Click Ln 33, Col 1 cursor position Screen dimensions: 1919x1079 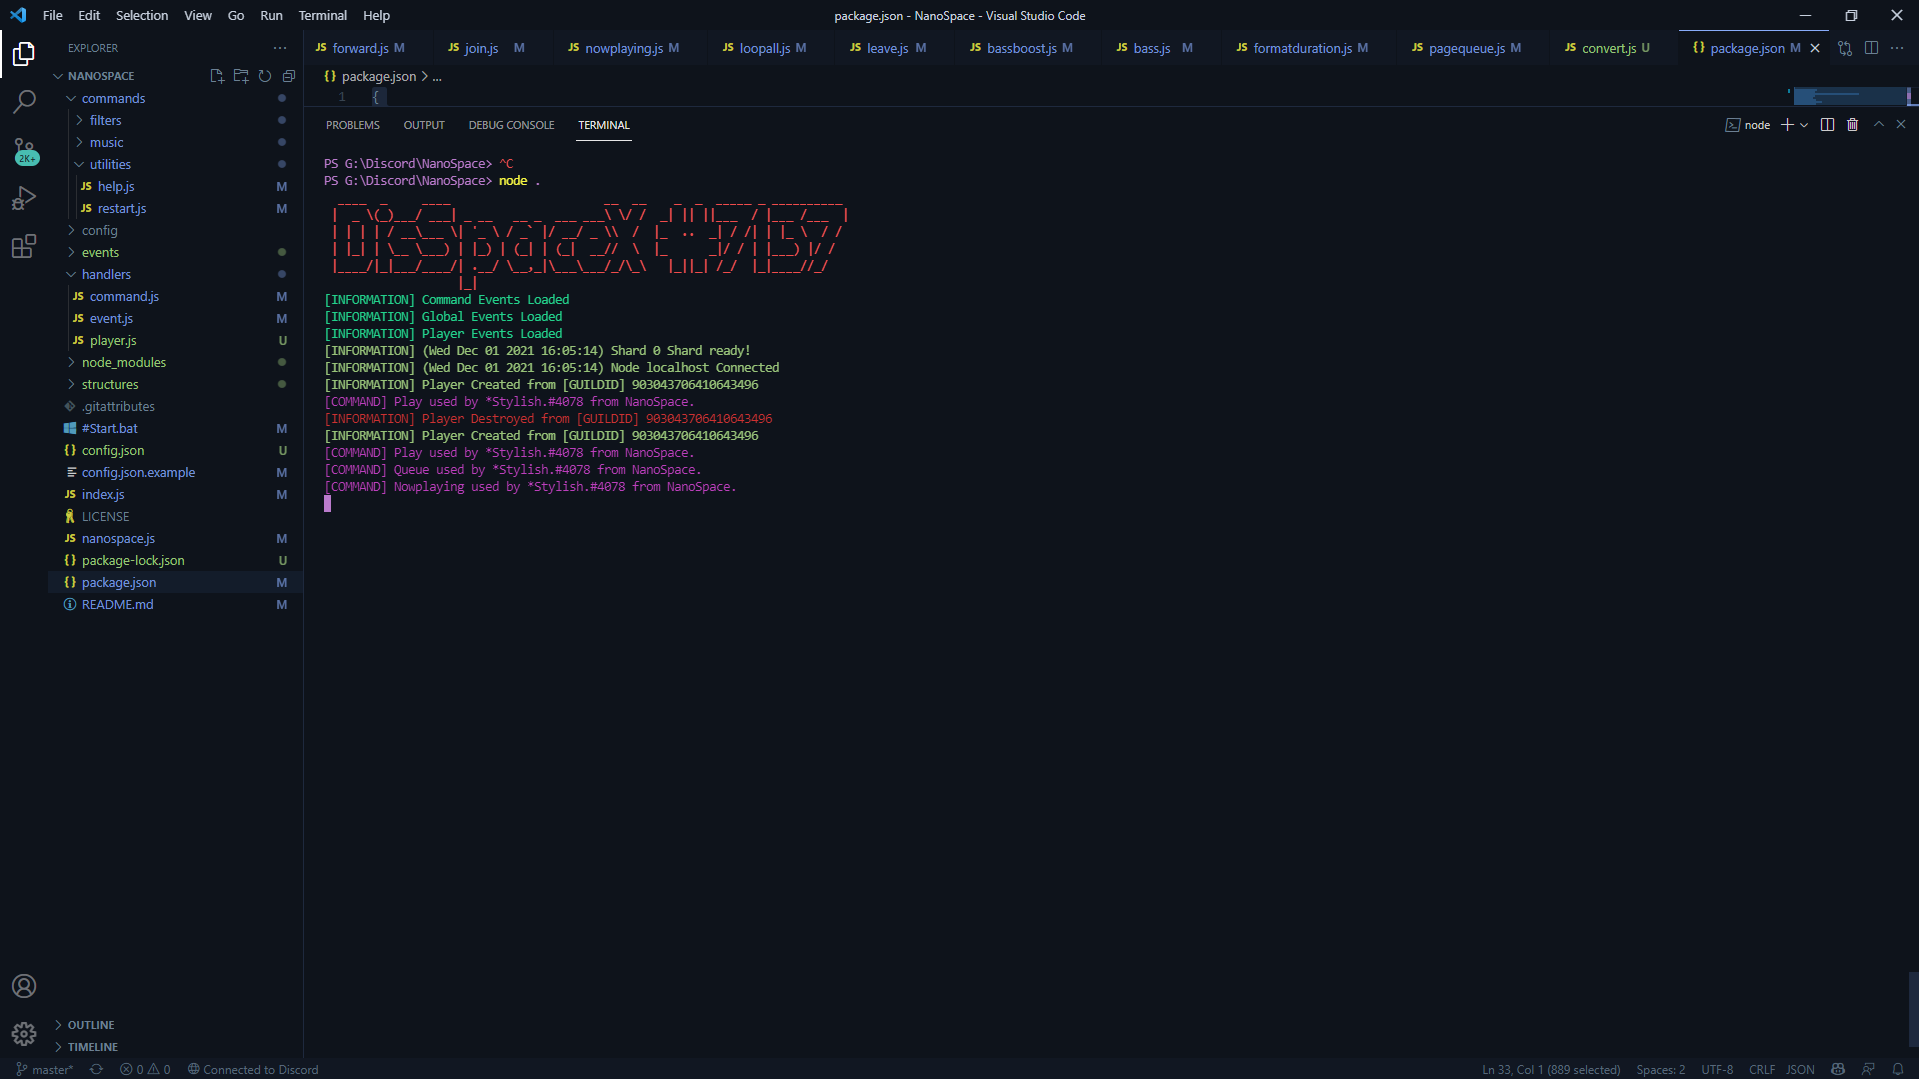[1551, 1069]
